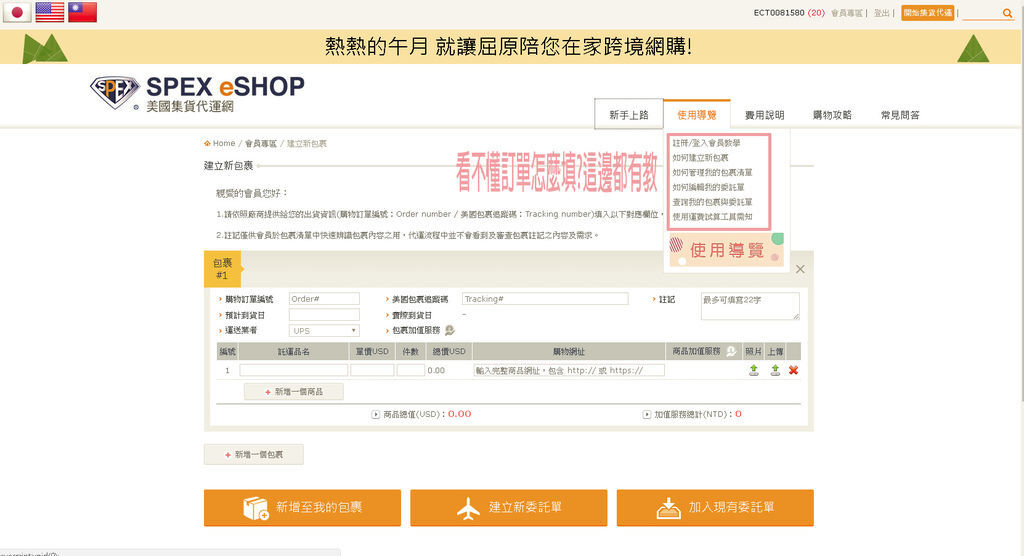Open the SPEX eSHOP logo homepage
This screenshot has width=1024, height=556.
pos(197,93)
